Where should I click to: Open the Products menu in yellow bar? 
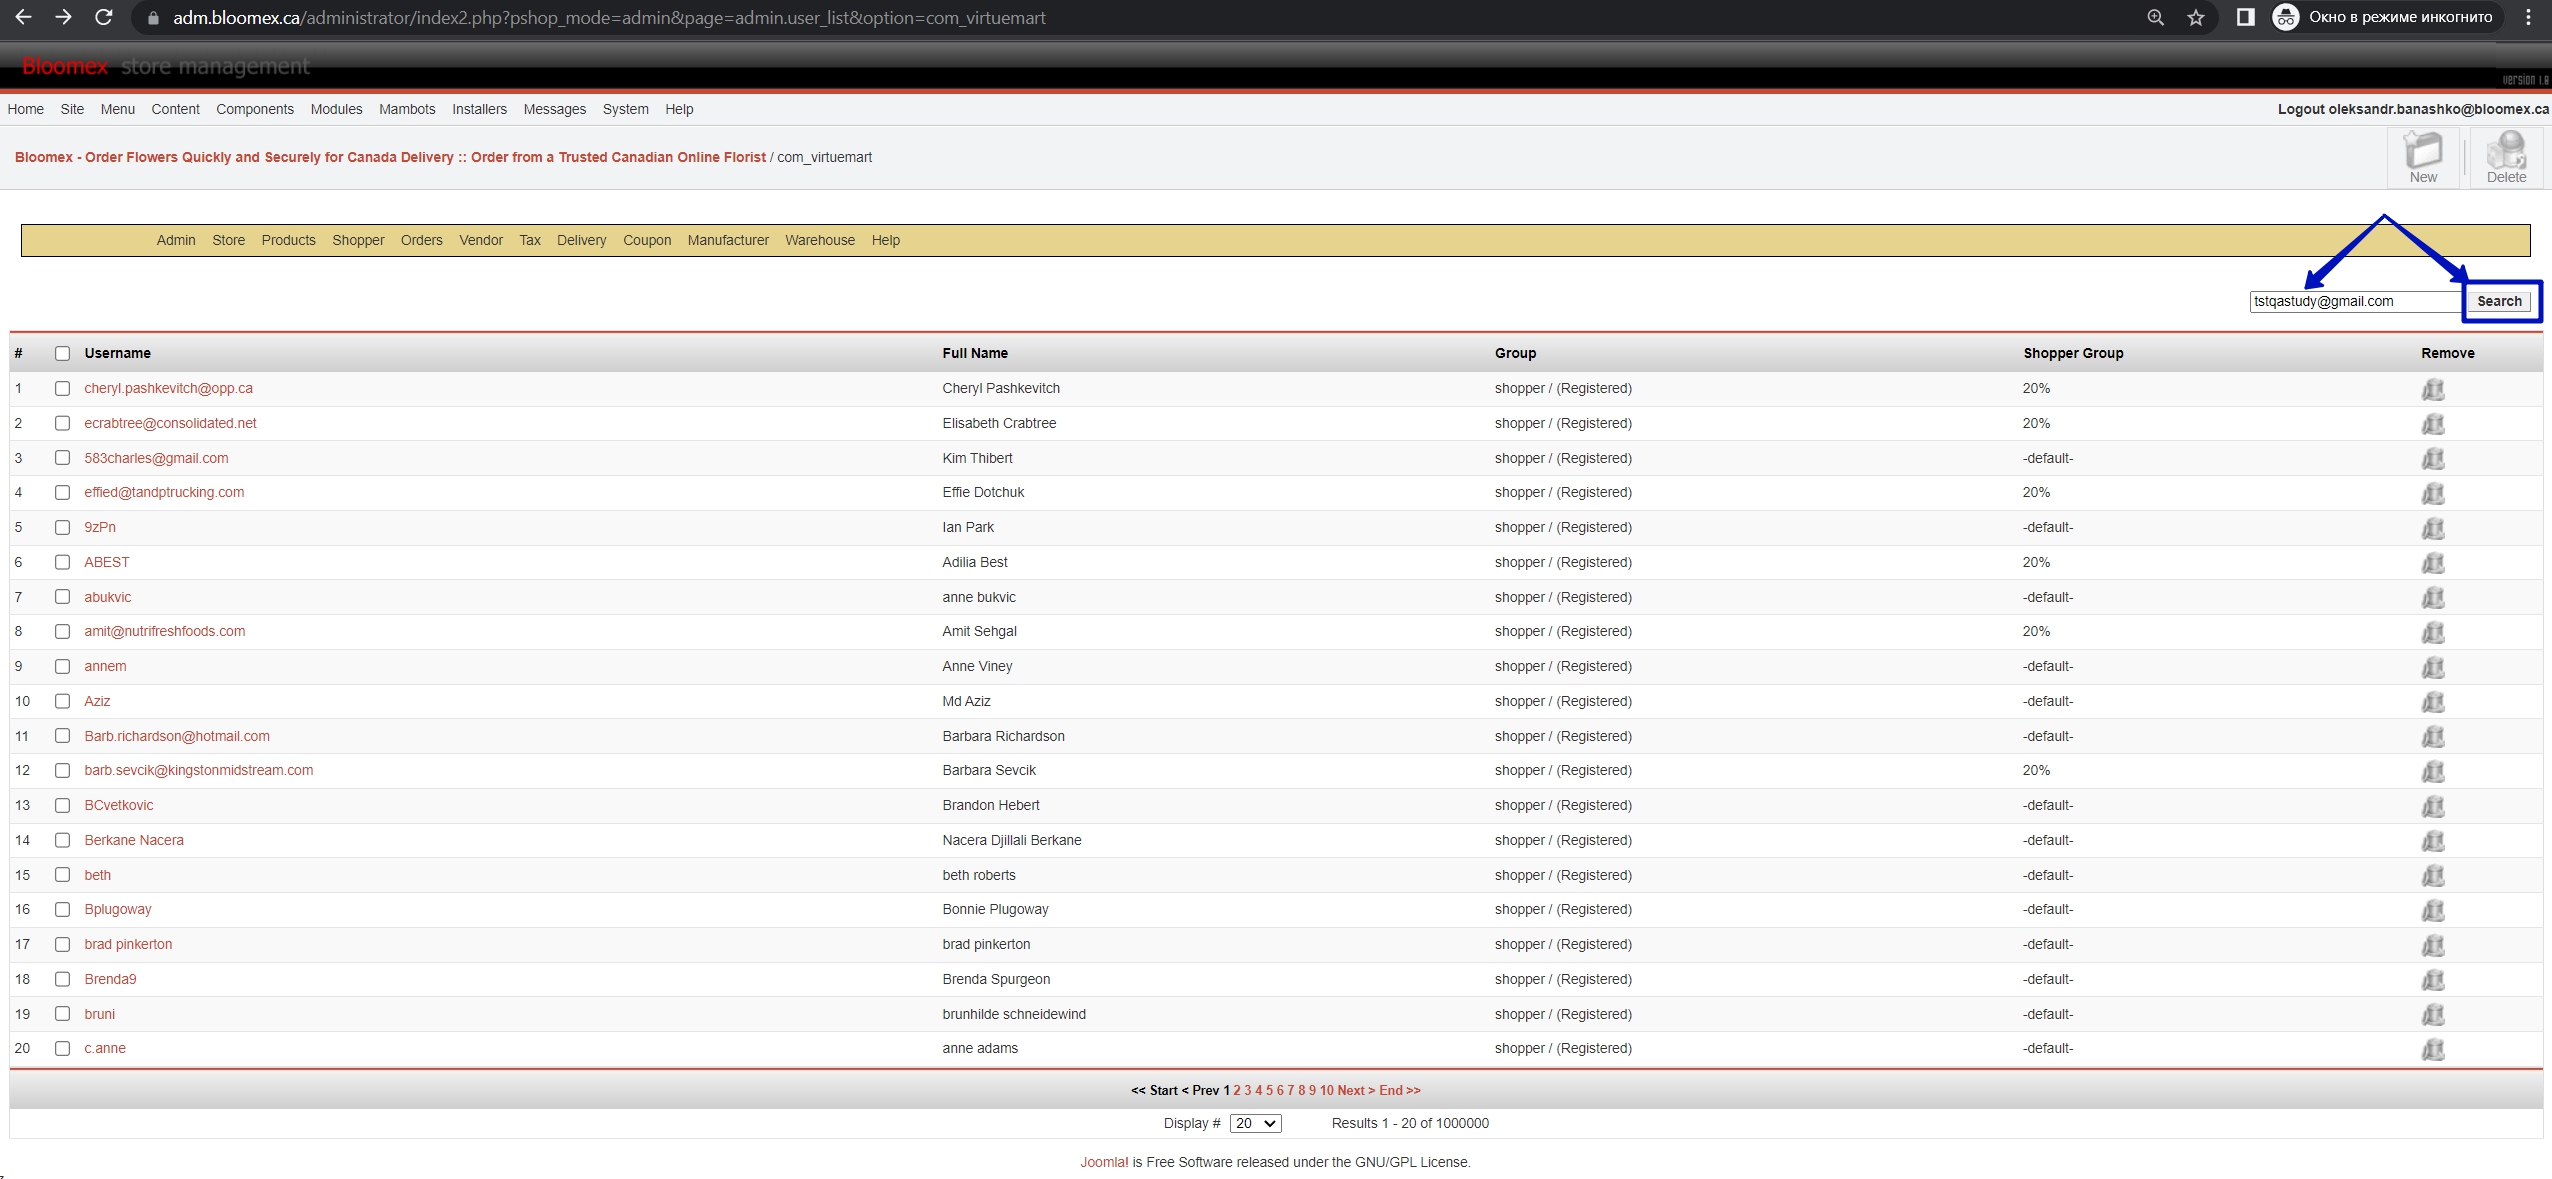tap(288, 240)
